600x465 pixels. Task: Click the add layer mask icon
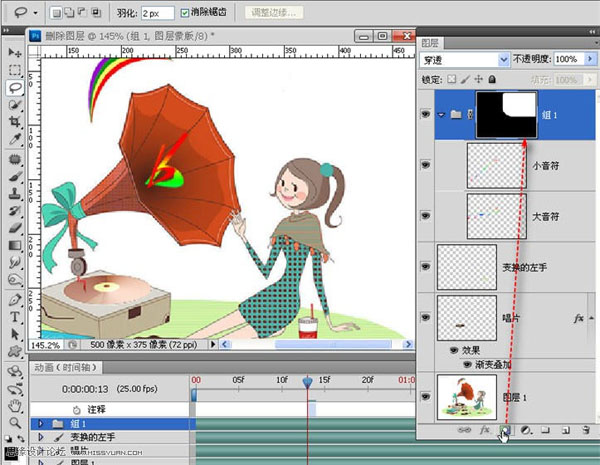tap(505, 430)
